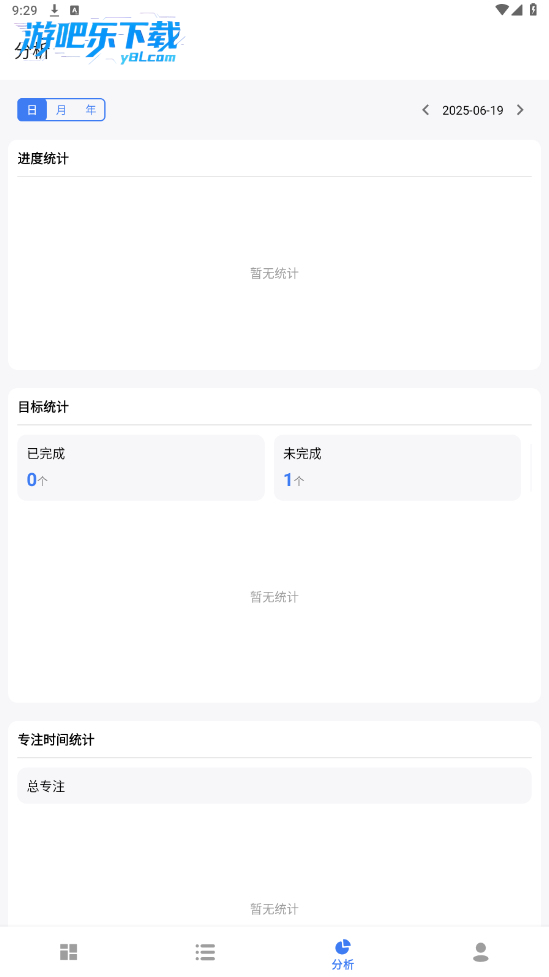
Task: Open the profile person icon
Action: point(480,951)
